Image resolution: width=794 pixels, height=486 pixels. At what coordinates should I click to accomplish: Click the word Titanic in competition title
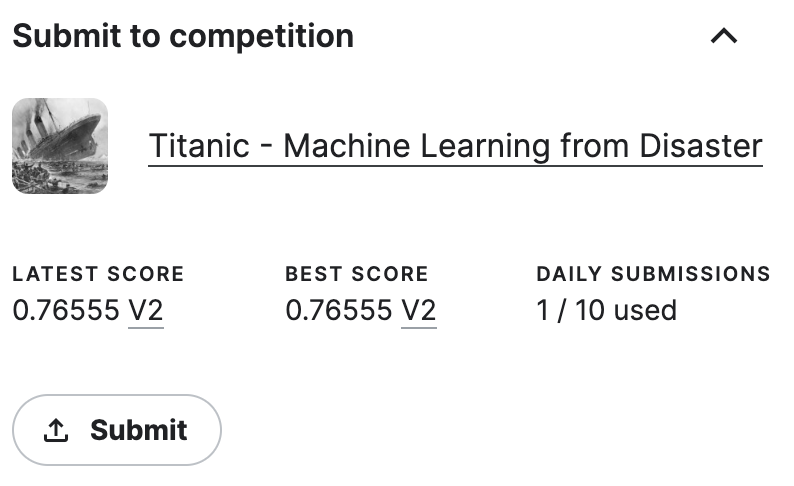(199, 146)
